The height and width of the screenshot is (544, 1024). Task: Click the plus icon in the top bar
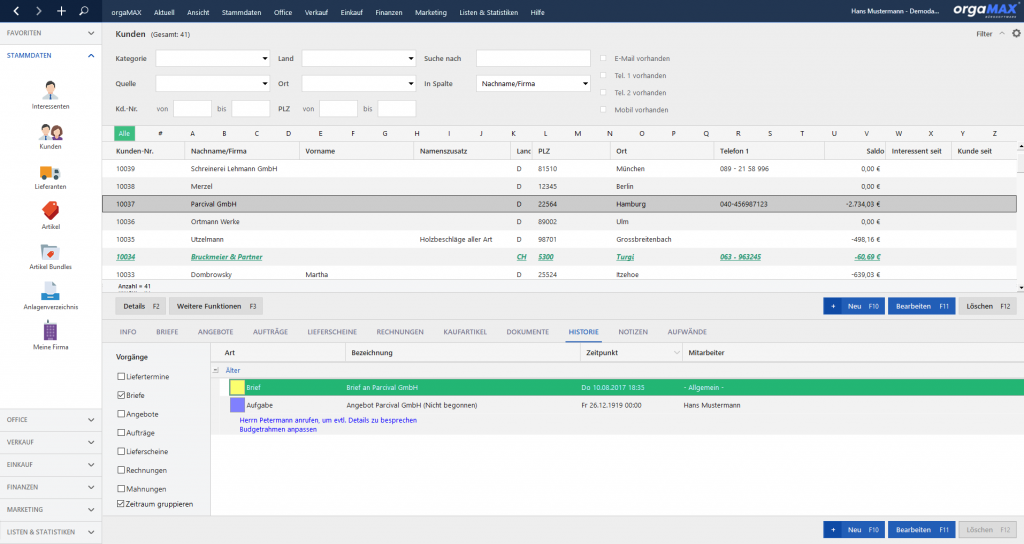[x=61, y=11]
